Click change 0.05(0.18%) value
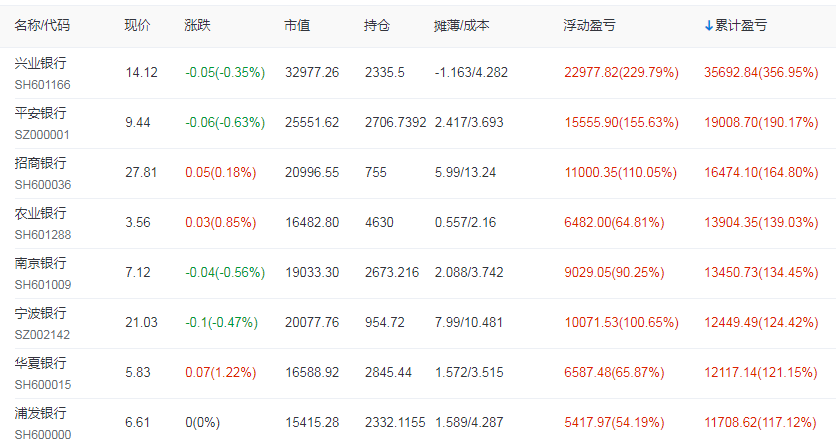The width and height of the screenshot is (836, 448). [221, 173]
